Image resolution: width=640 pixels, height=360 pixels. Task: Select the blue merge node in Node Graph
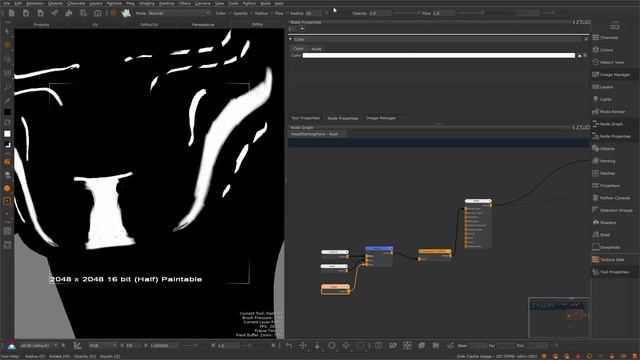coord(379,256)
